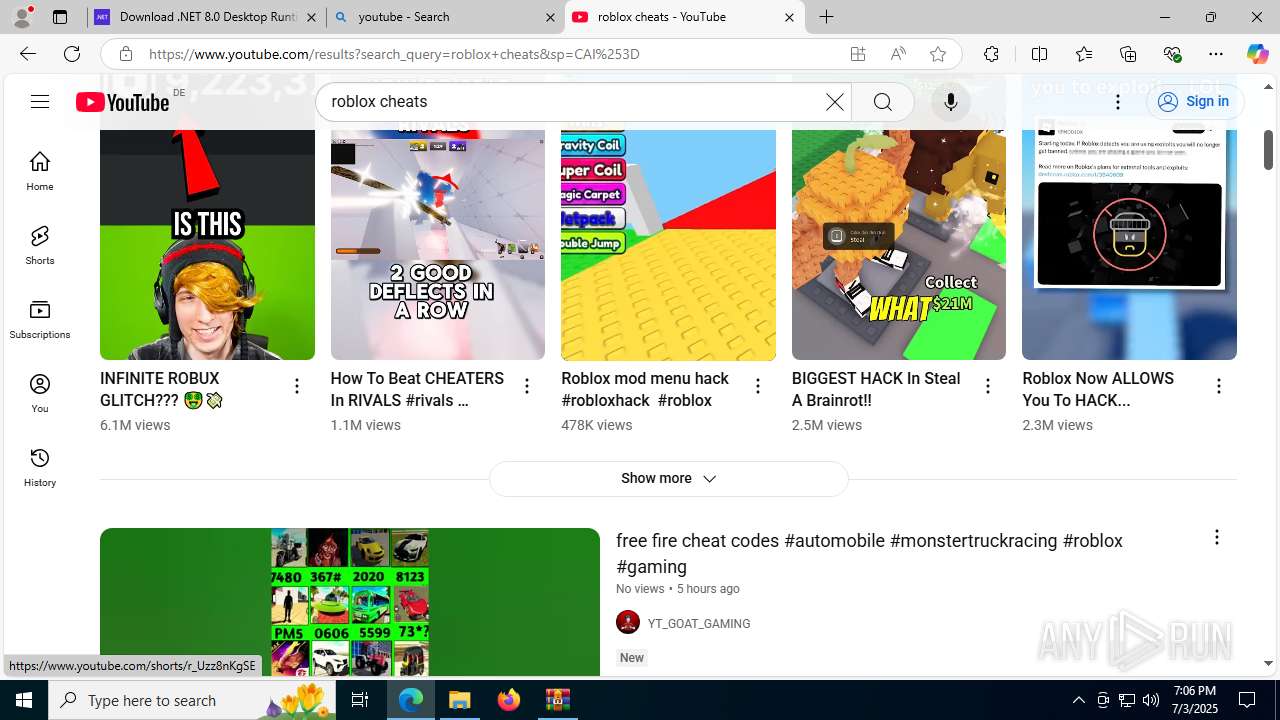Click the taskbar search box
This screenshot has height=720, width=1280.
point(192,700)
